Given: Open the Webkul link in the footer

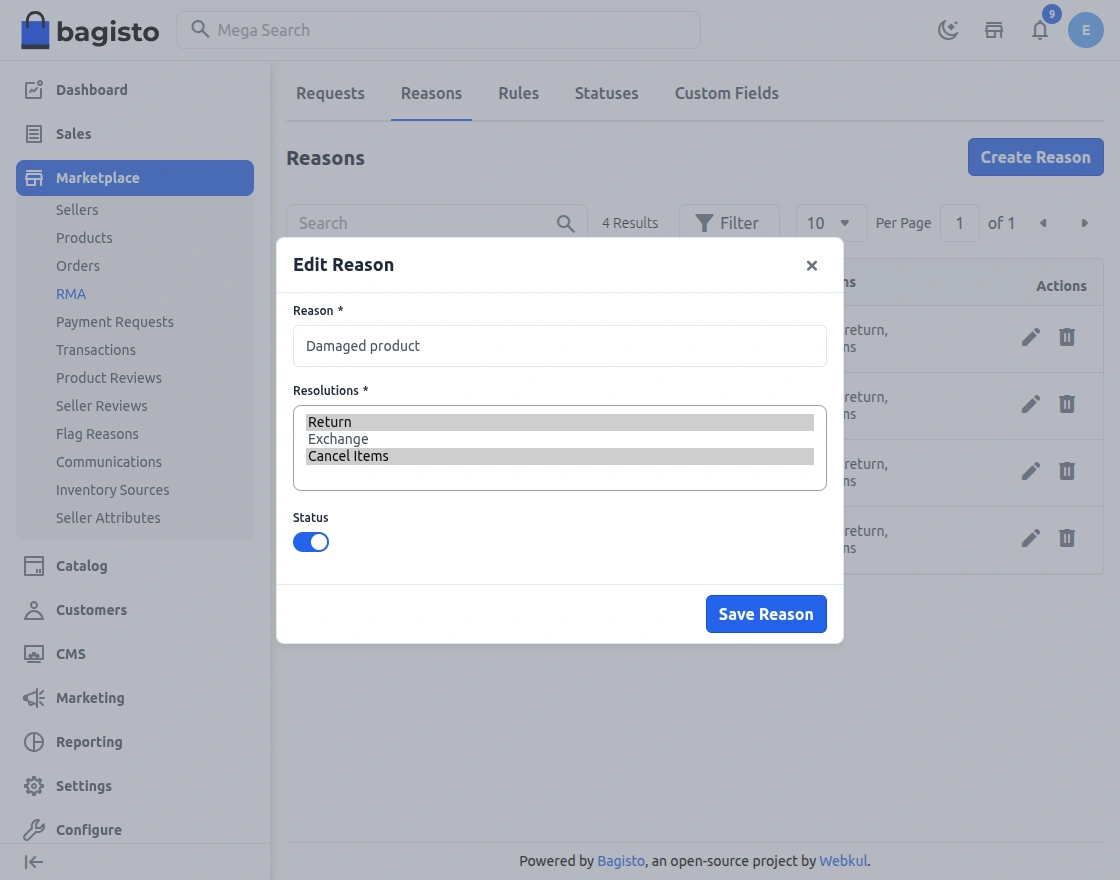Looking at the screenshot, I should (x=843, y=861).
